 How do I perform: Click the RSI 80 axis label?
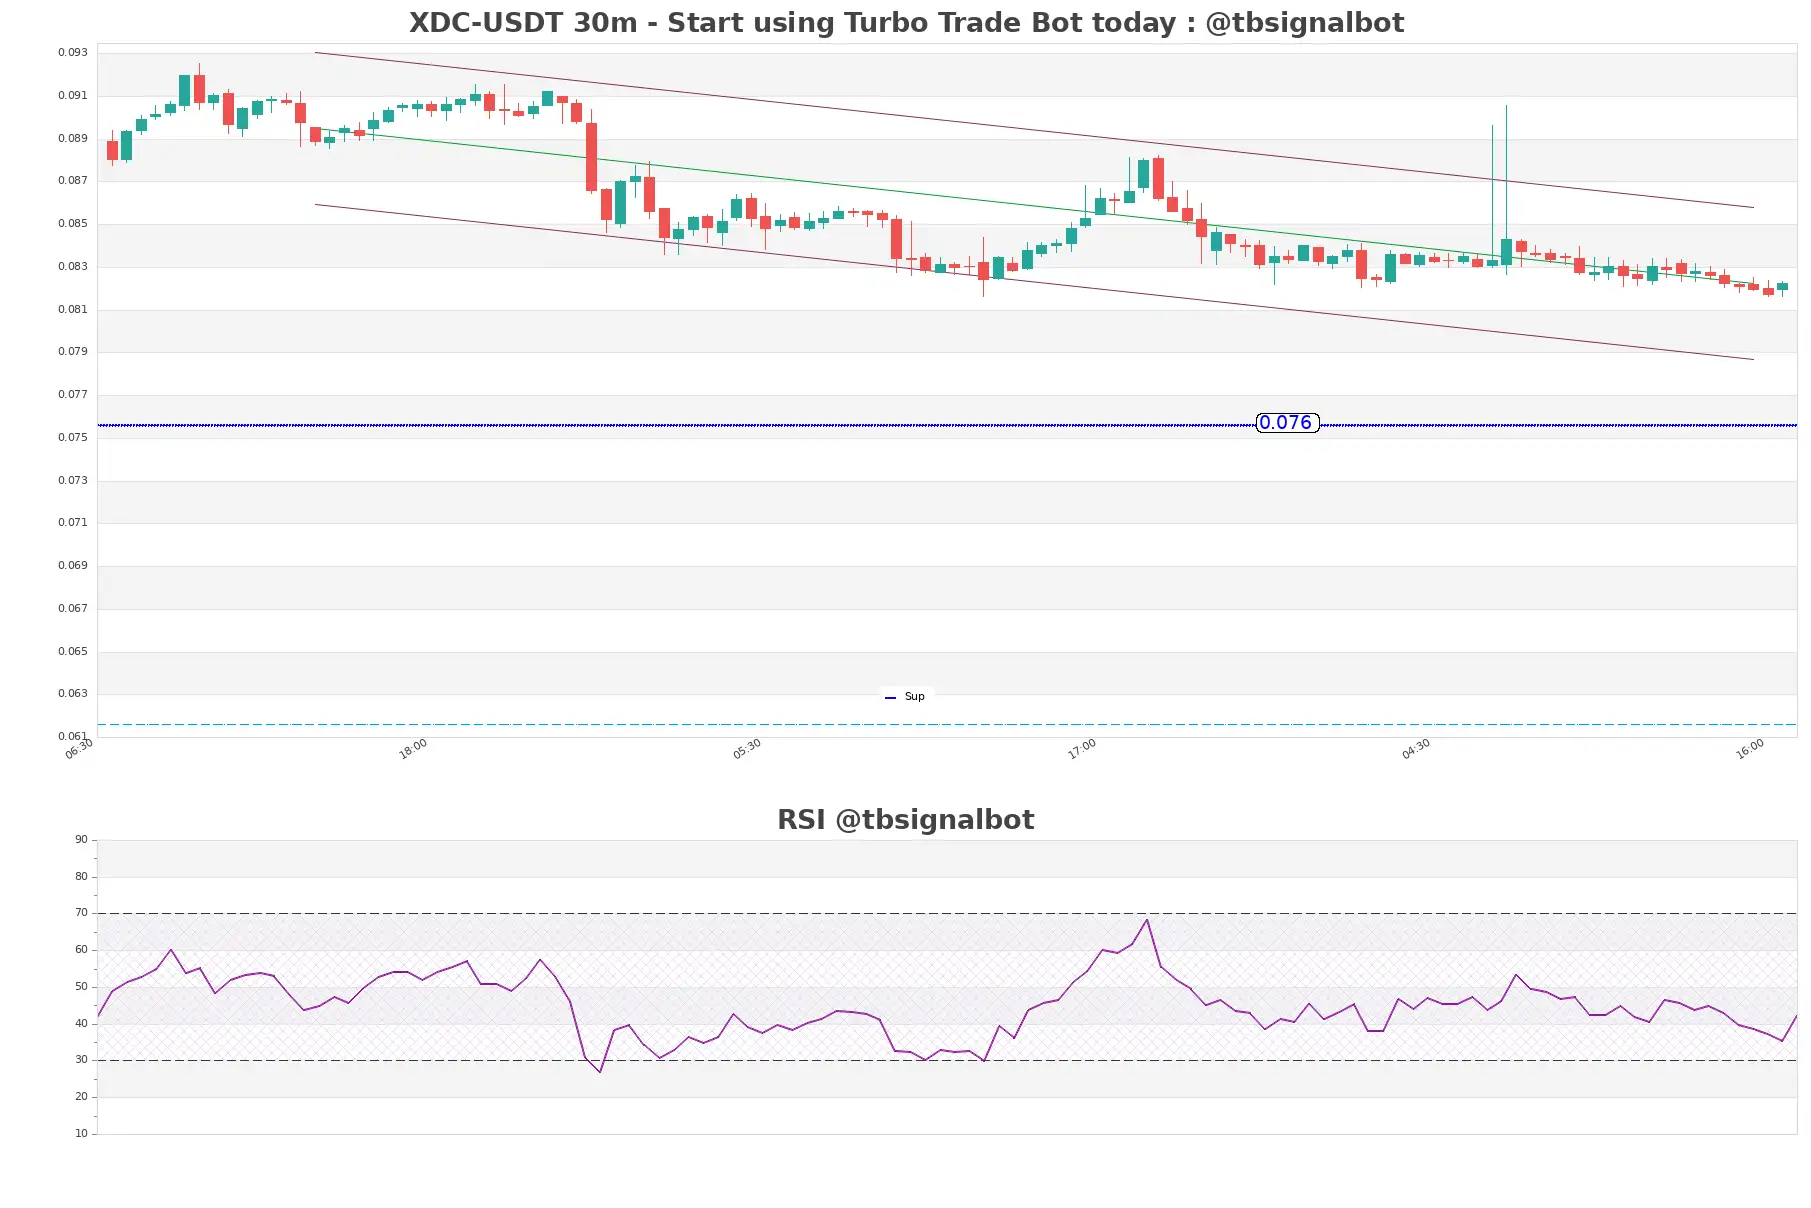pyautogui.click(x=81, y=877)
